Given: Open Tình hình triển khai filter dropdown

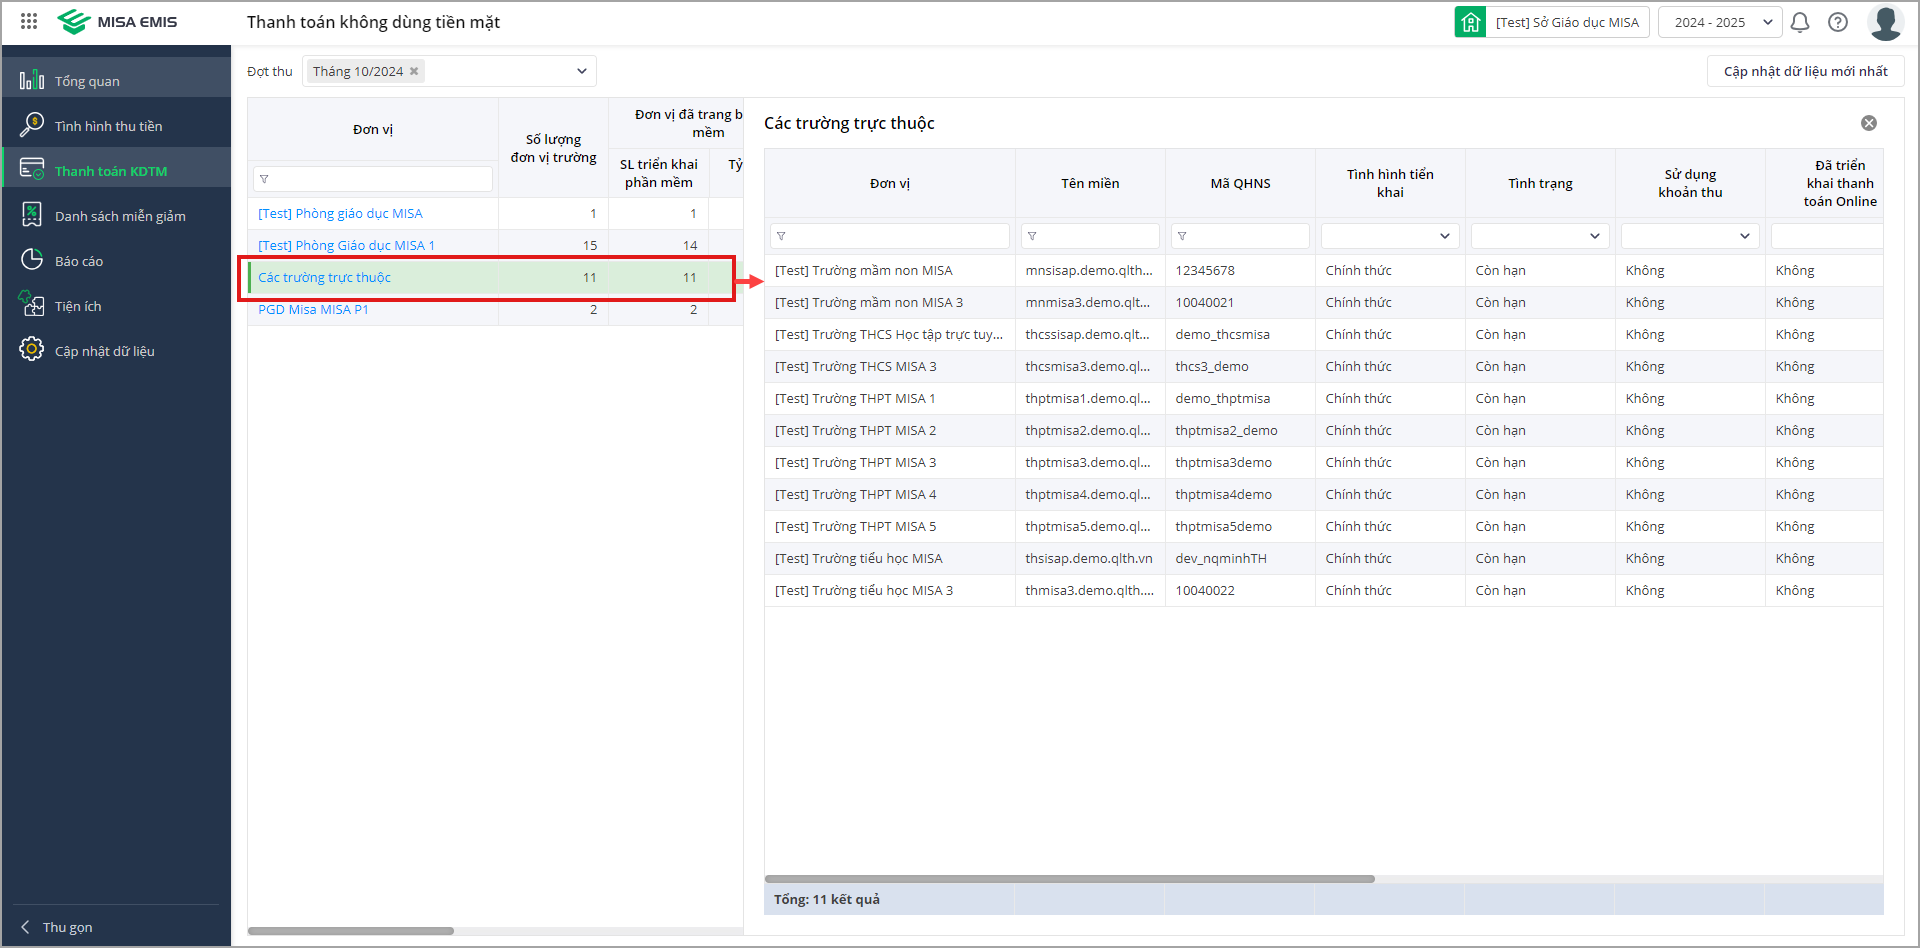Looking at the screenshot, I should coord(1390,236).
